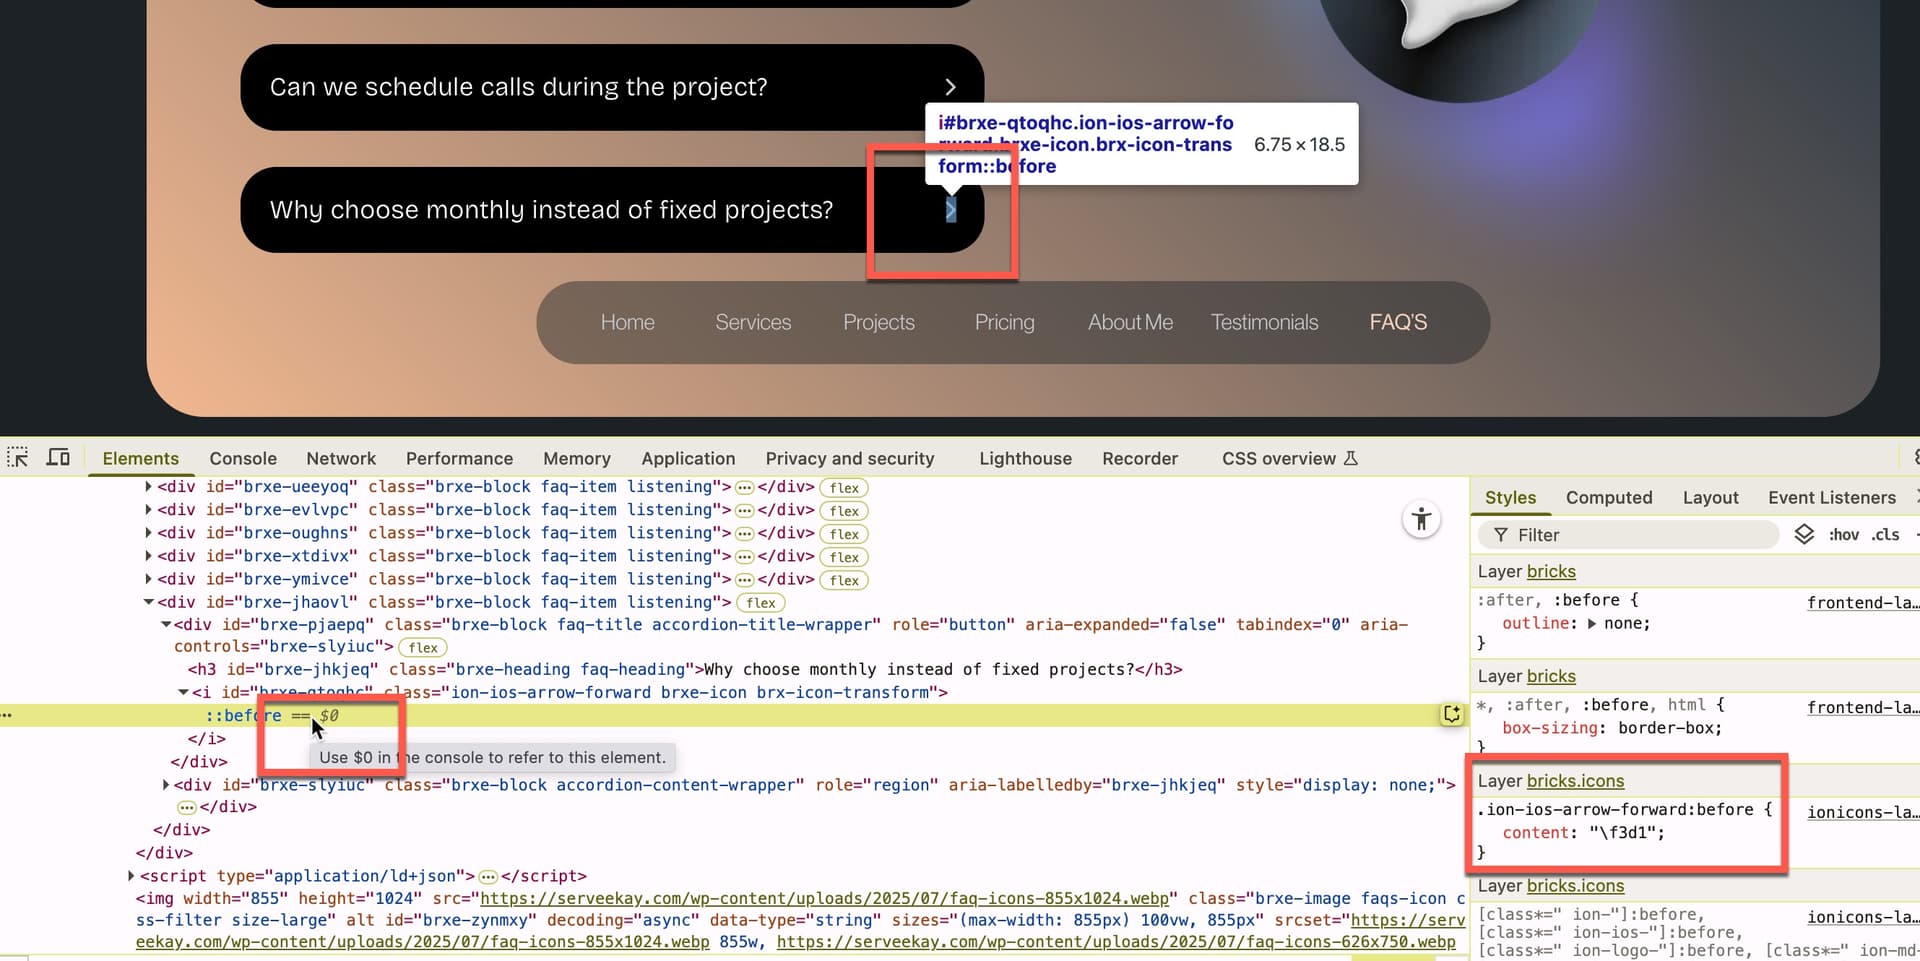Click the flex badge on brxe-xtdivx row
Screen dimensions: 1920x961
click(x=844, y=557)
